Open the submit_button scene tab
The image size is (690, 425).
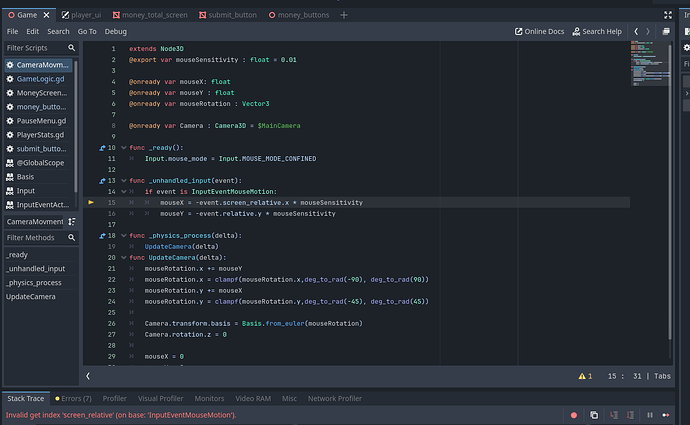point(228,15)
